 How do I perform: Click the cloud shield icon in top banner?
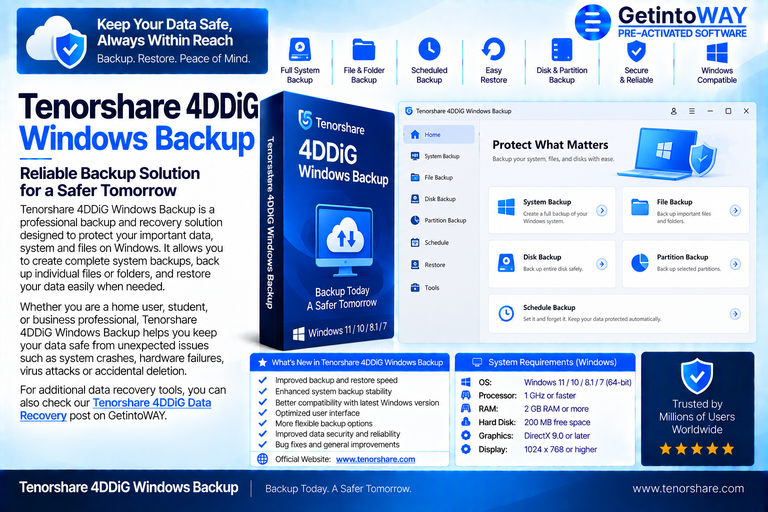click(57, 42)
